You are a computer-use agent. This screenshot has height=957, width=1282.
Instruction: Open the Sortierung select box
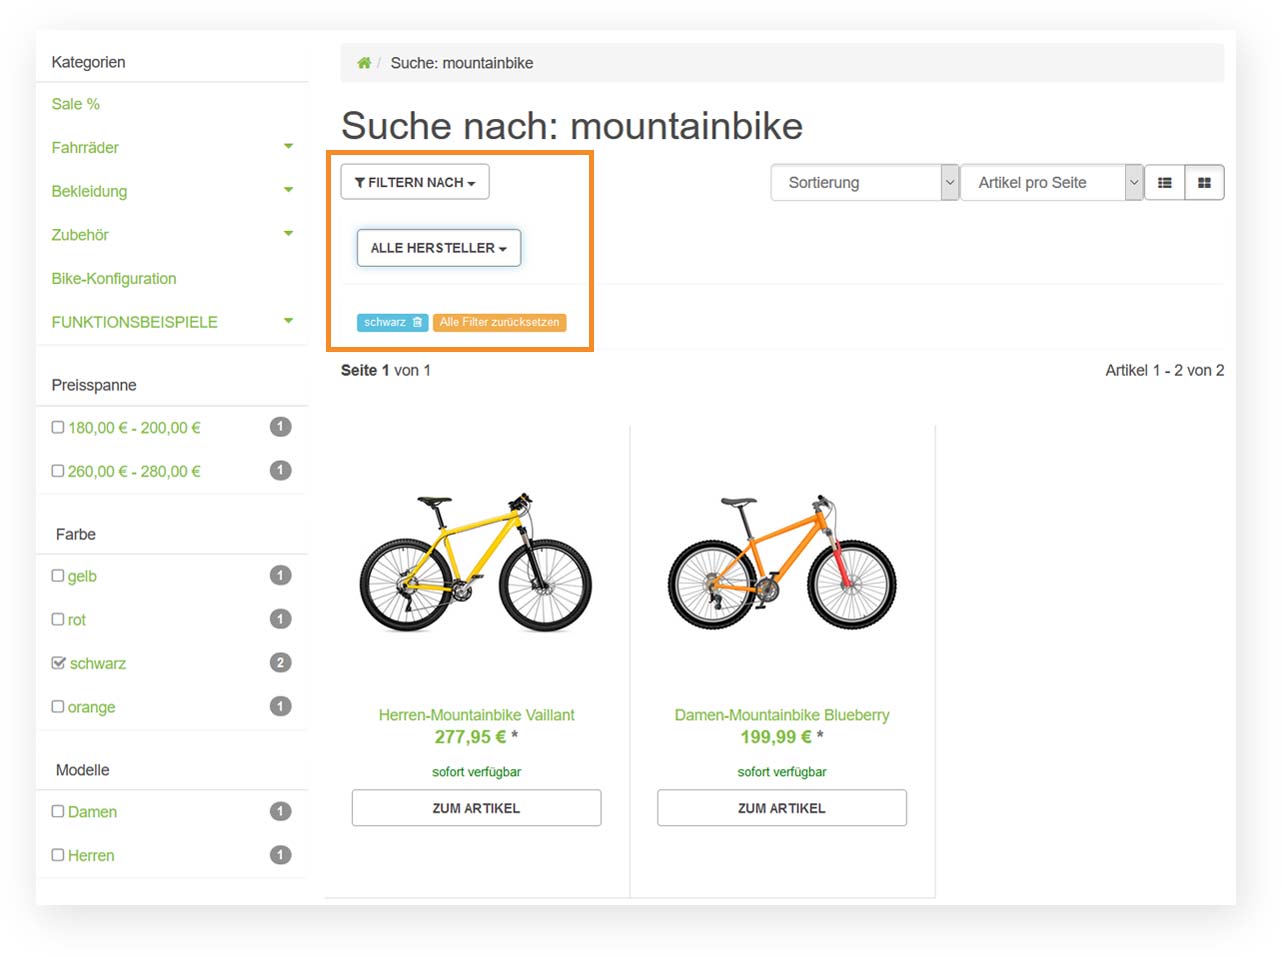(x=865, y=183)
